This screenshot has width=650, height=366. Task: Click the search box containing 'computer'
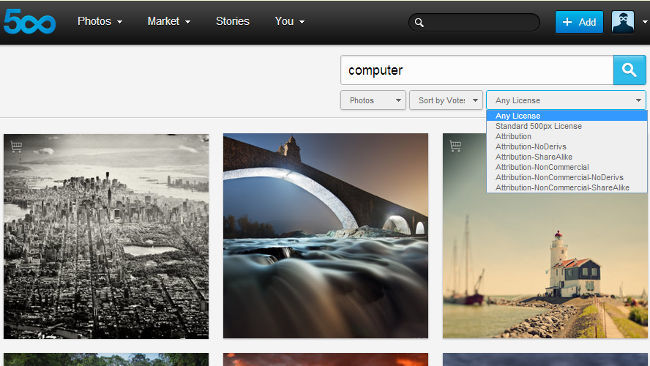click(476, 70)
